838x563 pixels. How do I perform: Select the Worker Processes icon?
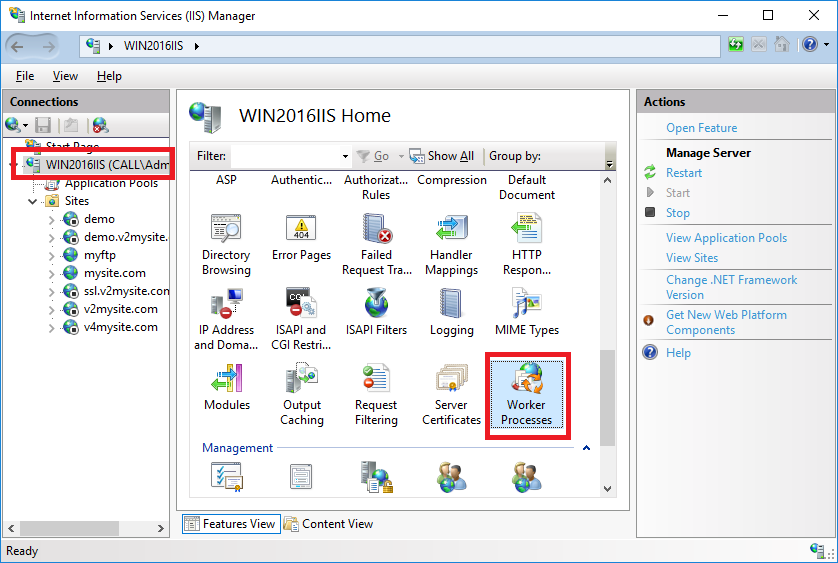point(527,394)
